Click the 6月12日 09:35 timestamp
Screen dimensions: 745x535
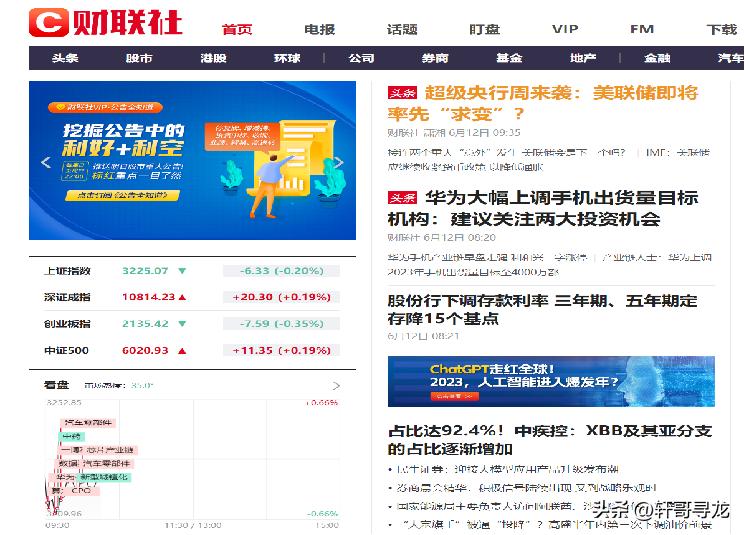point(484,133)
